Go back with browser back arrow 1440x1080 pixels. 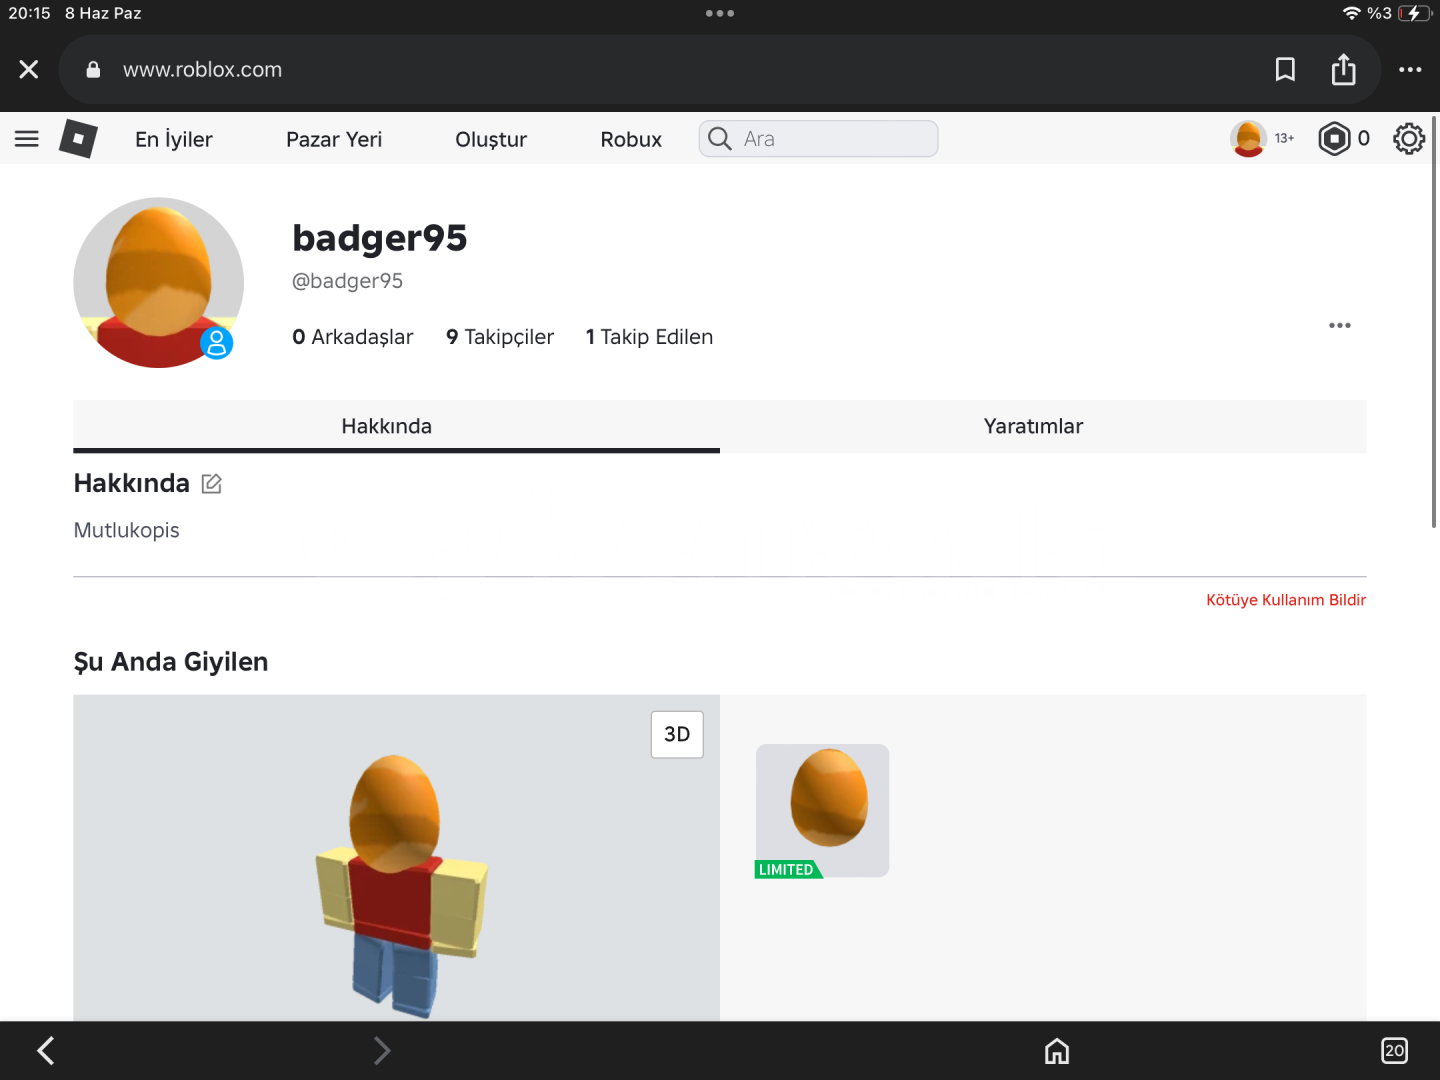[46, 1050]
